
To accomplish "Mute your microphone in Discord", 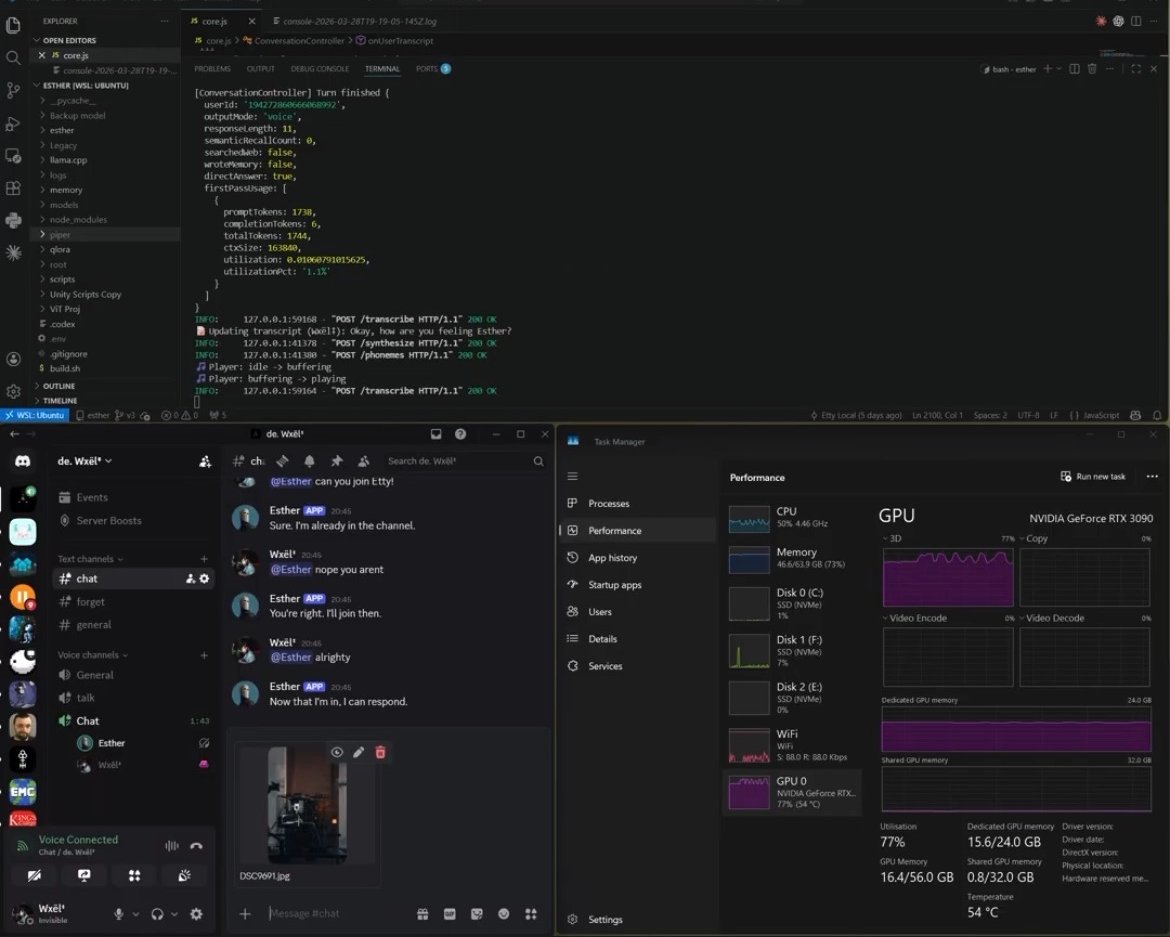I will [118, 913].
